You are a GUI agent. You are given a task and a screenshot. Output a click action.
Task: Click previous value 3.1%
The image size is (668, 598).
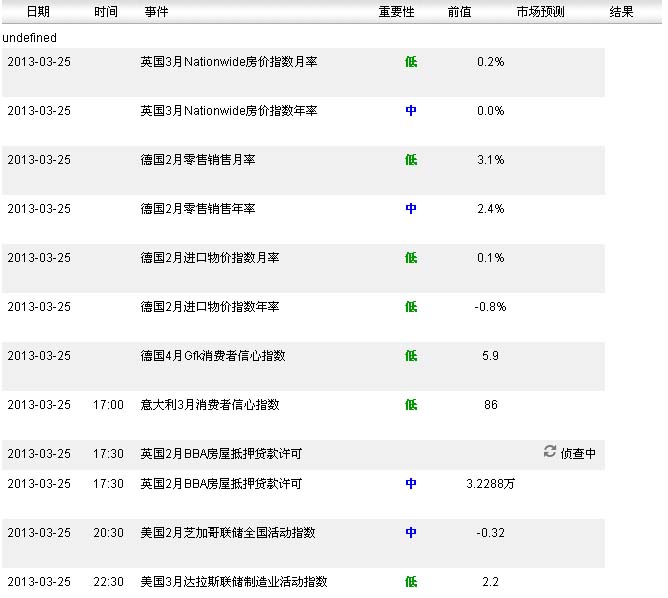pos(490,160)
